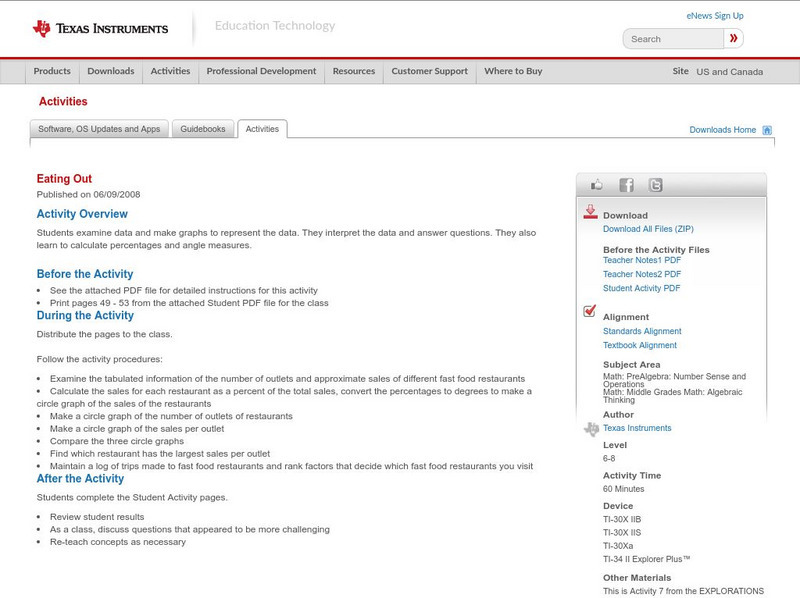Click the 60 Minutes activity time

tap(623, 489)
